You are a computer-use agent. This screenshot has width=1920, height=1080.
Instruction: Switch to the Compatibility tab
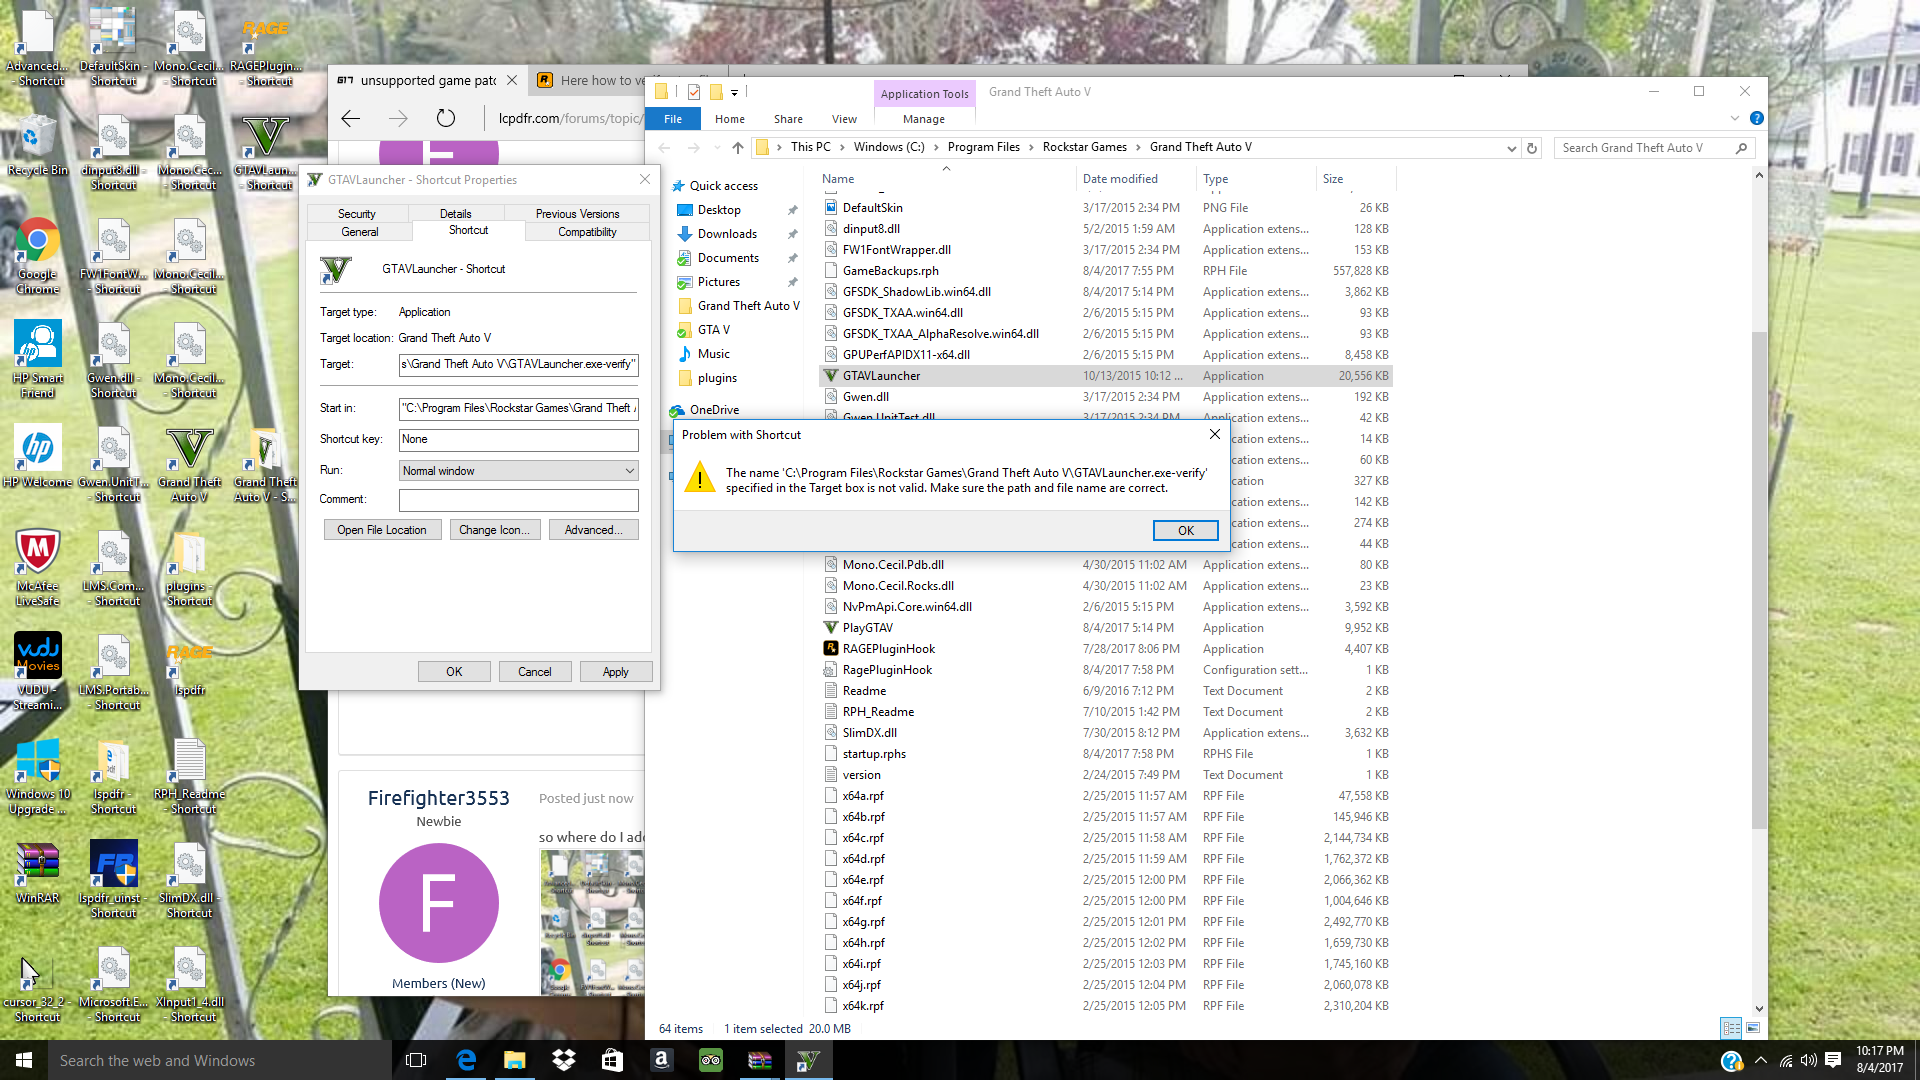click(x=587, y=232)
